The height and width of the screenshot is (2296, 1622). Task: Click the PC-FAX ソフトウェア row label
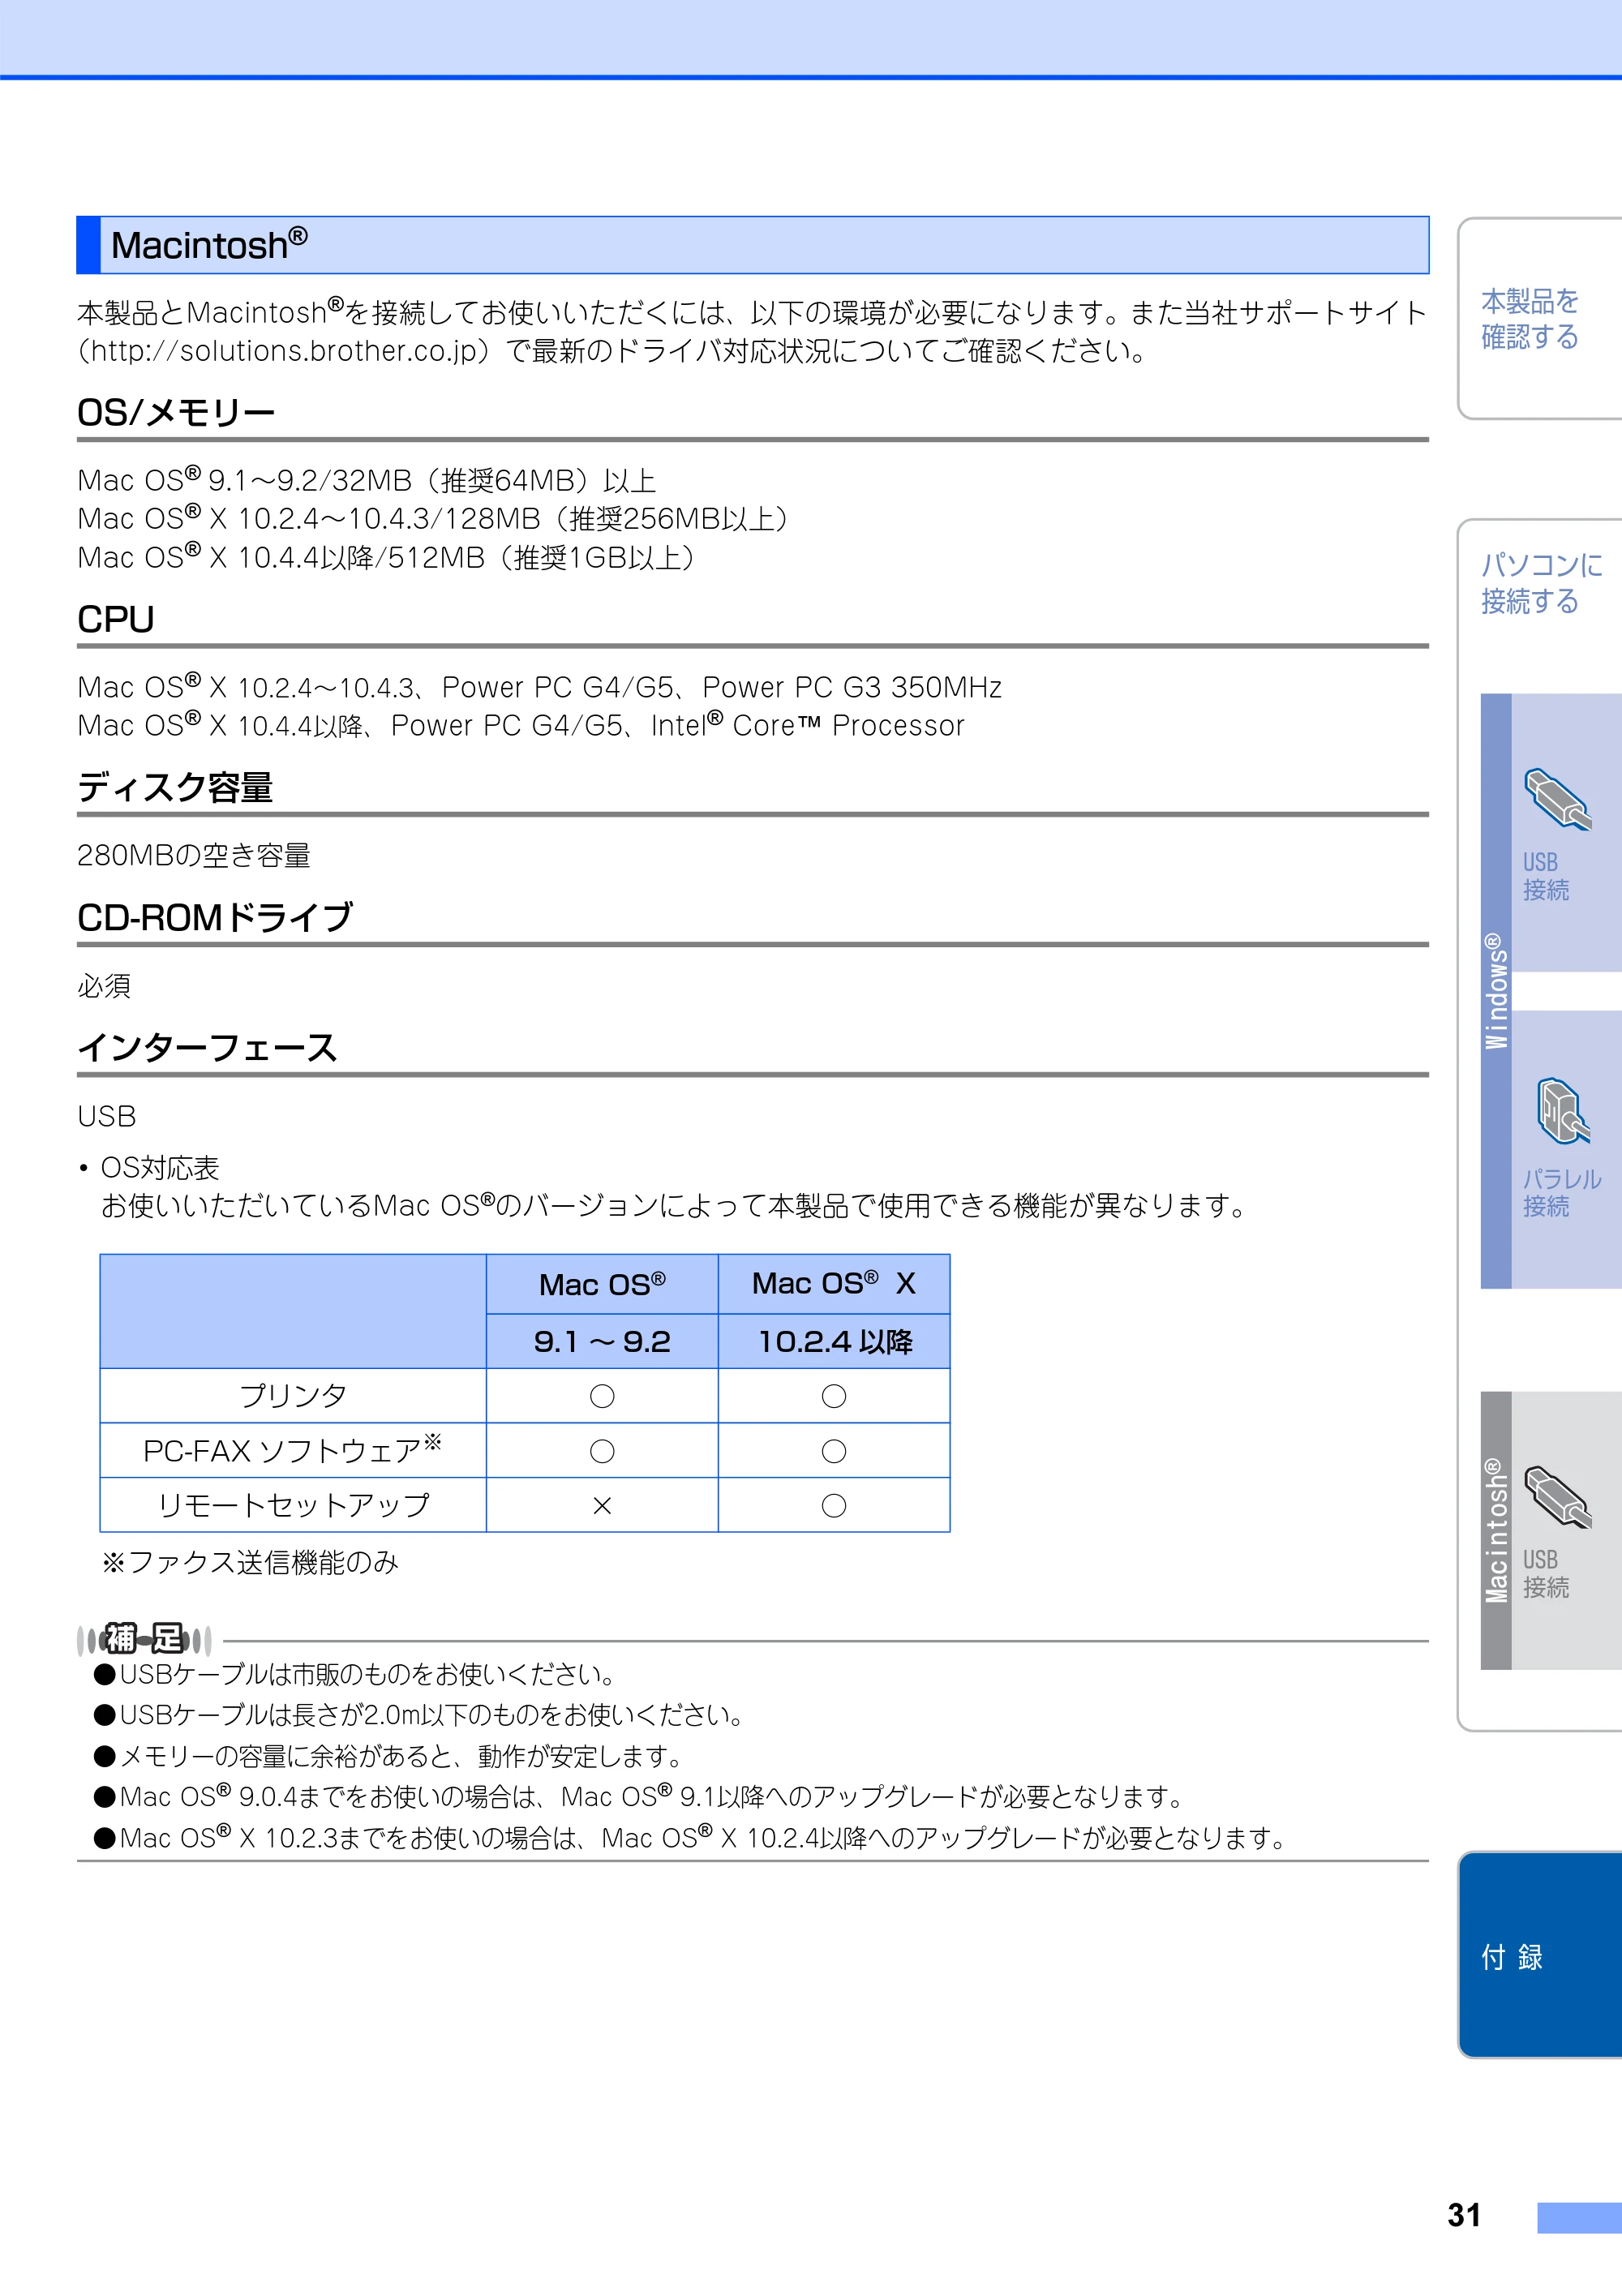coord(293,1450)
